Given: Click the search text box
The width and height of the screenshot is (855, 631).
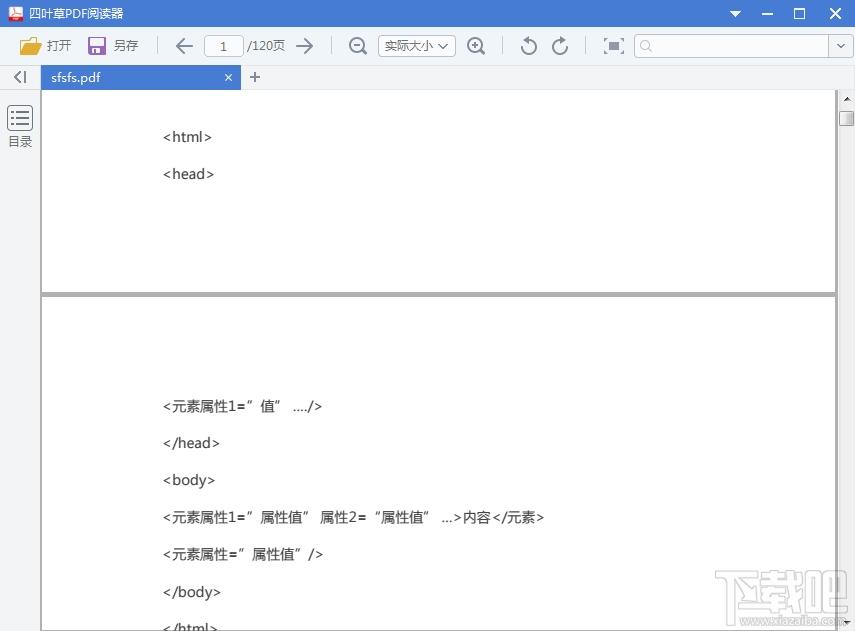Looking at the screenshot, I should pos(731,46).
